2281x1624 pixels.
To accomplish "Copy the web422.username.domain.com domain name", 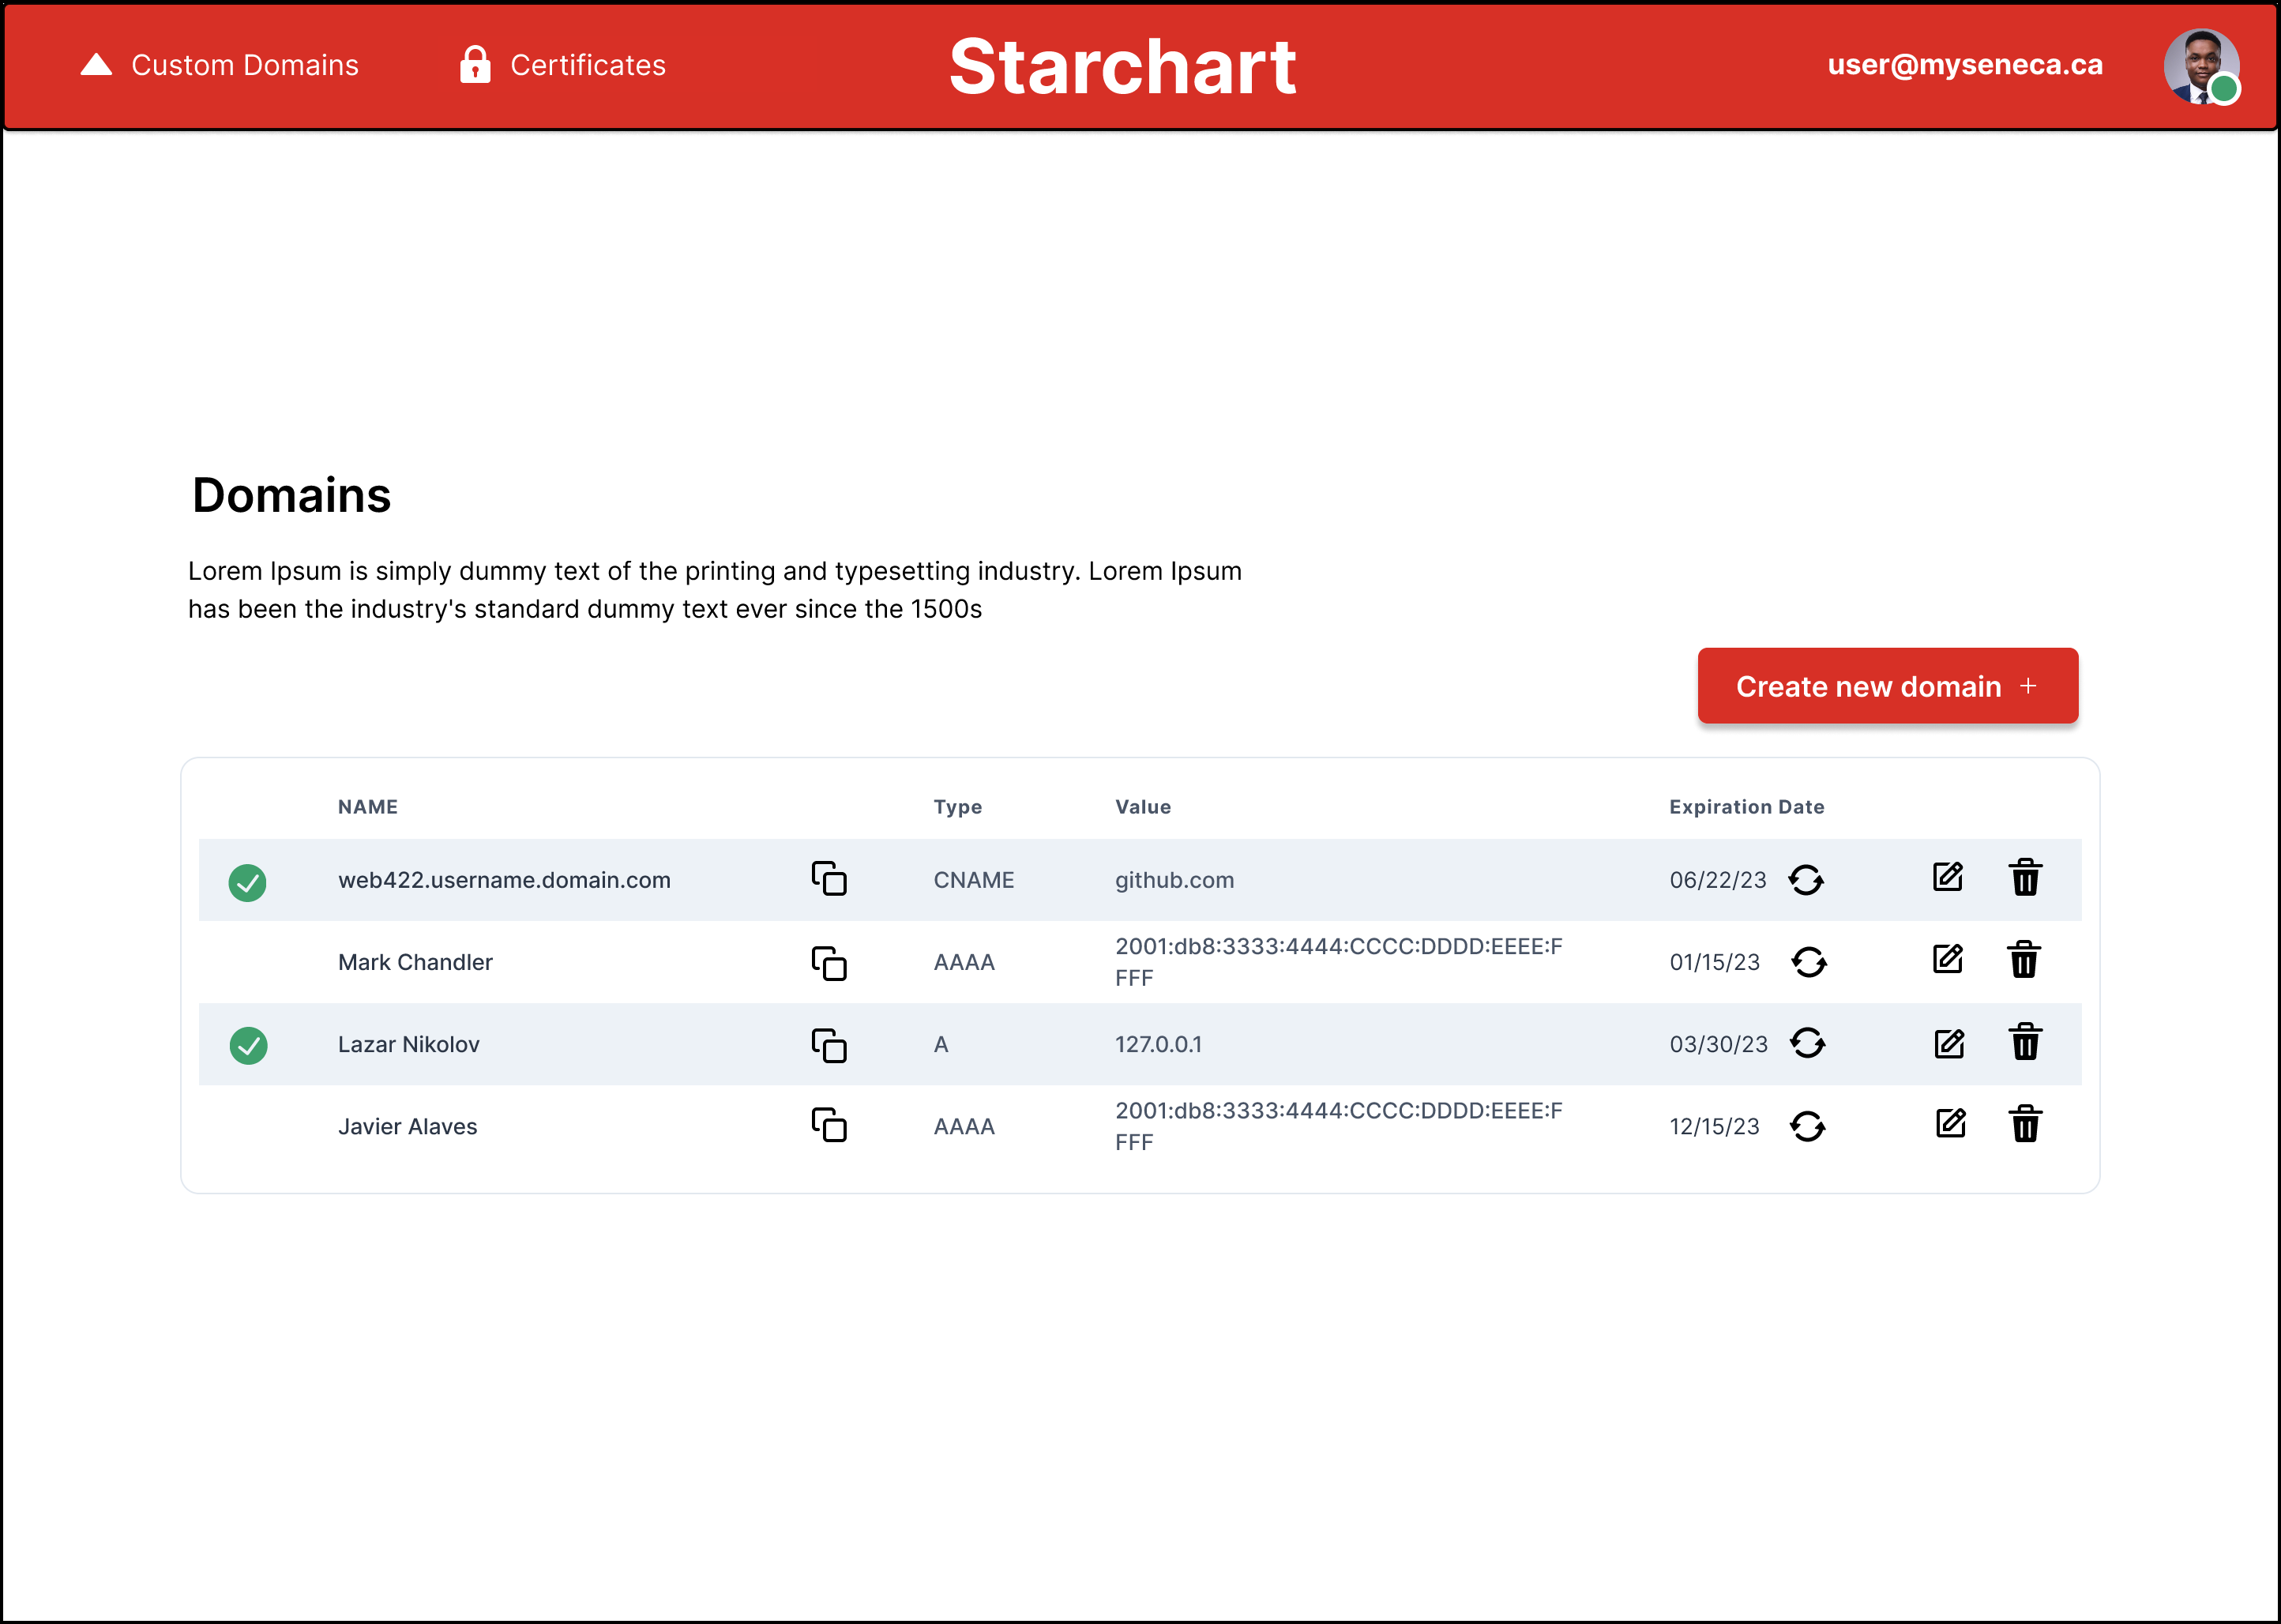I will point(829,878).
